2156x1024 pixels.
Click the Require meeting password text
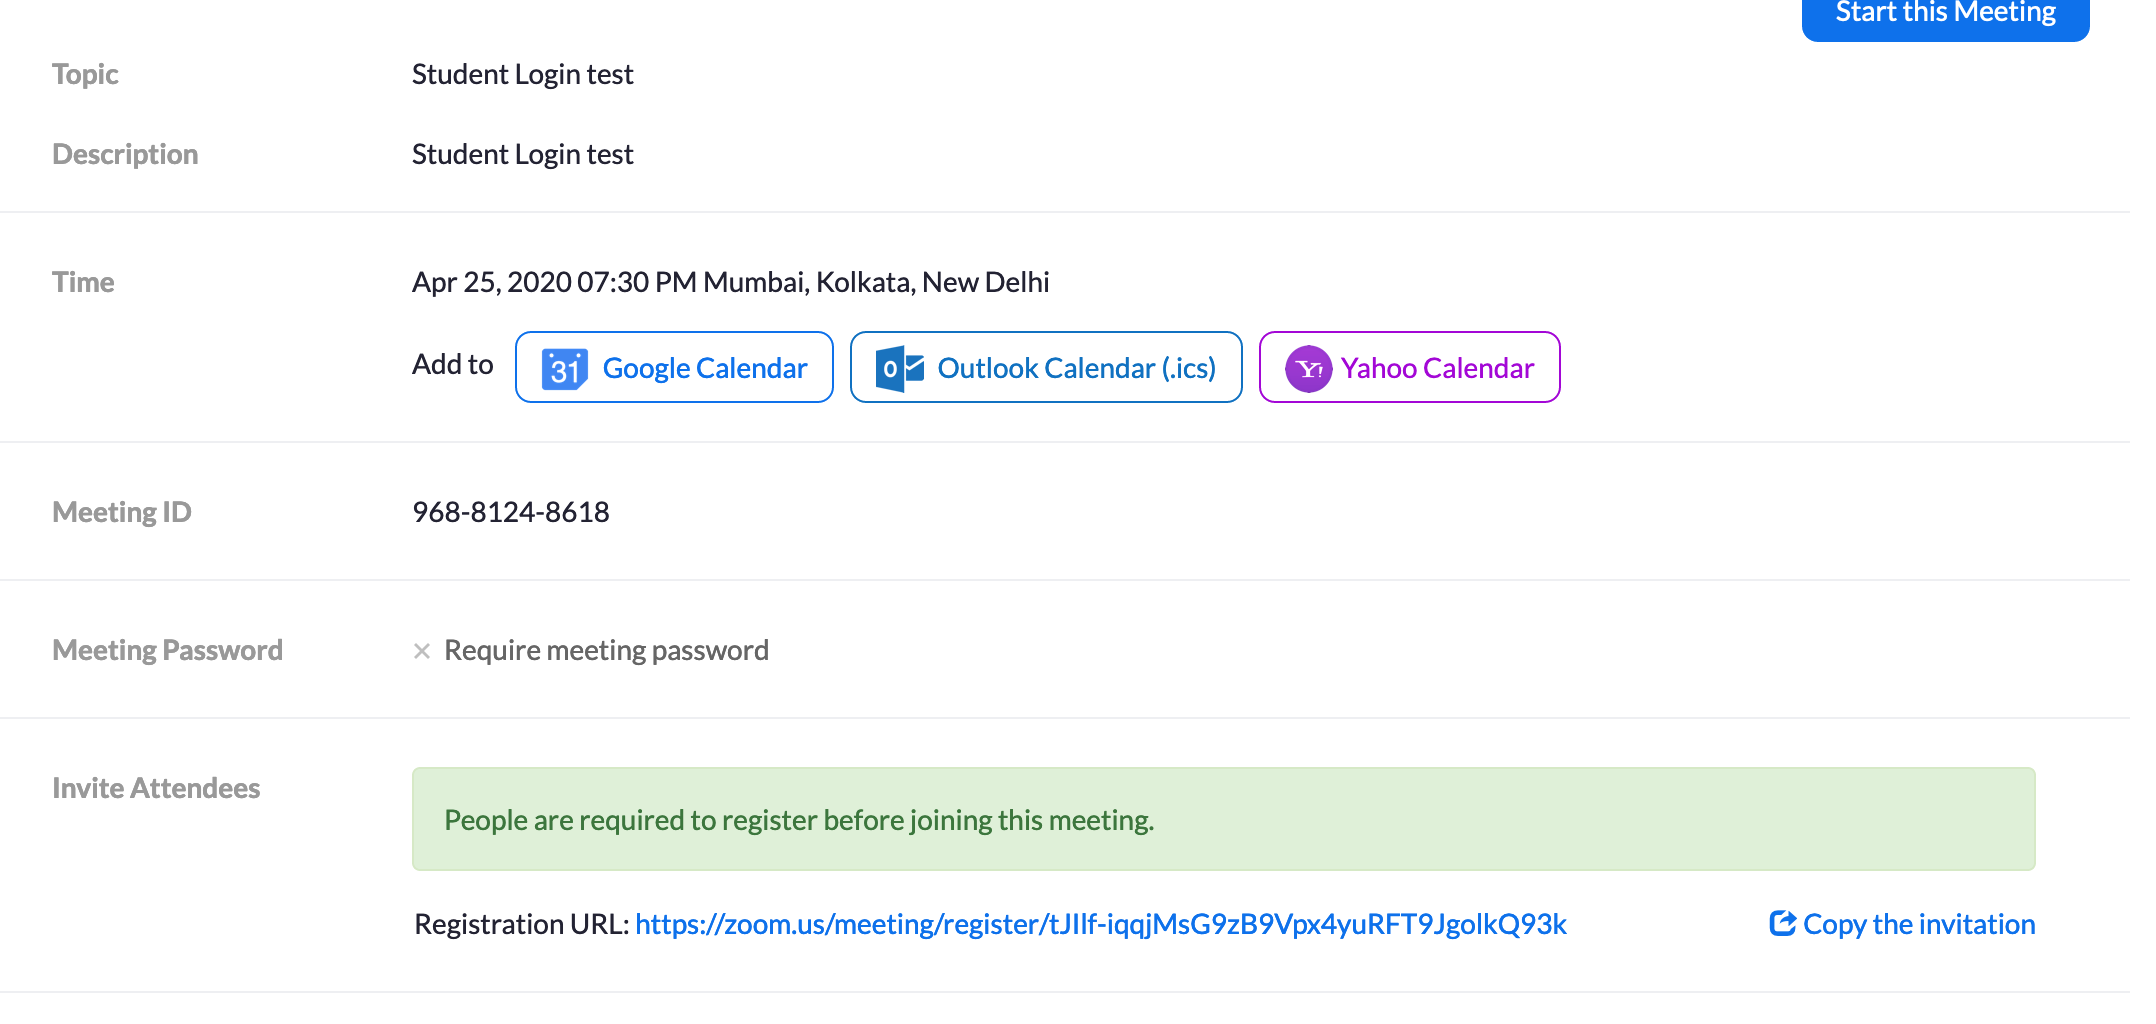click(606, 651)
